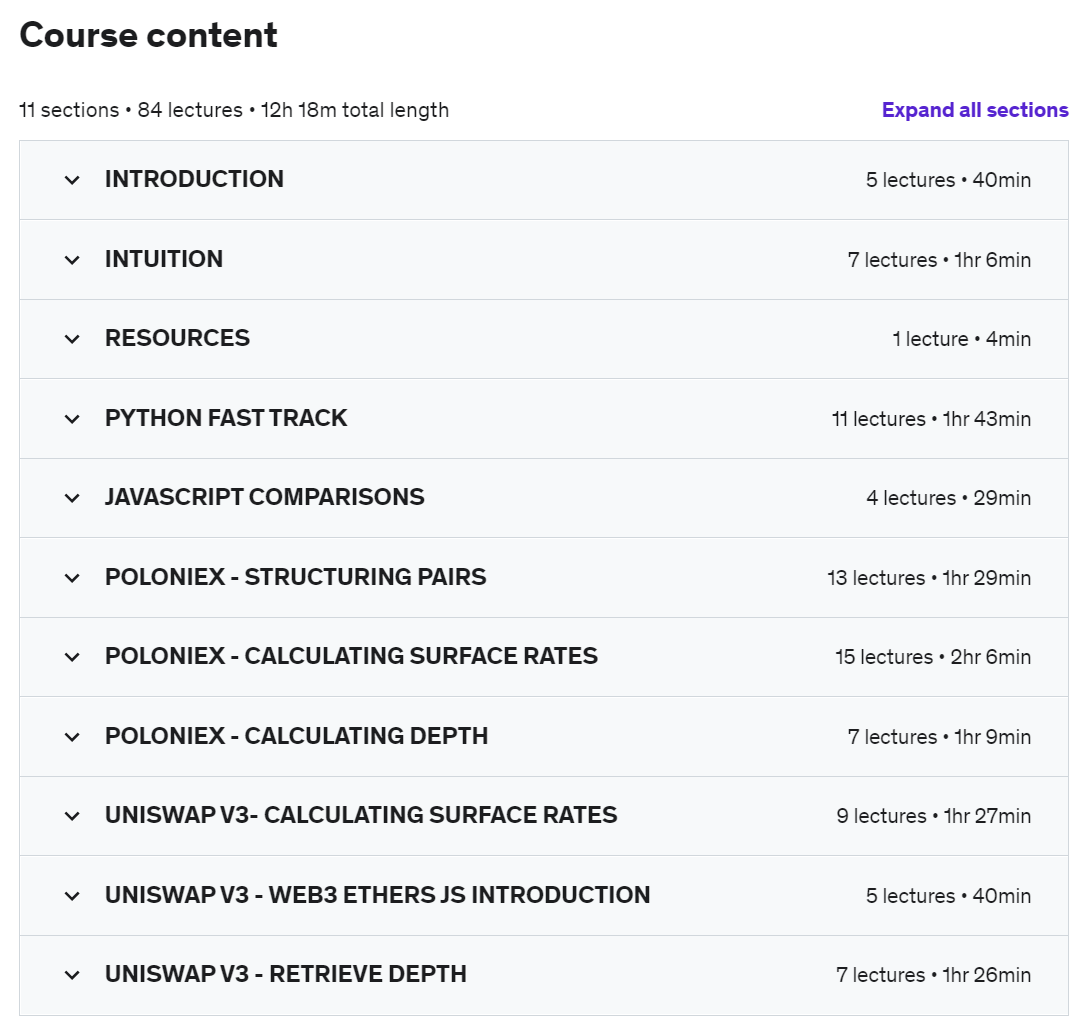This screenshot has width=1084, height=1029.
Task: Expand the RESOURCES section chevron
Action: coord(72,340)
